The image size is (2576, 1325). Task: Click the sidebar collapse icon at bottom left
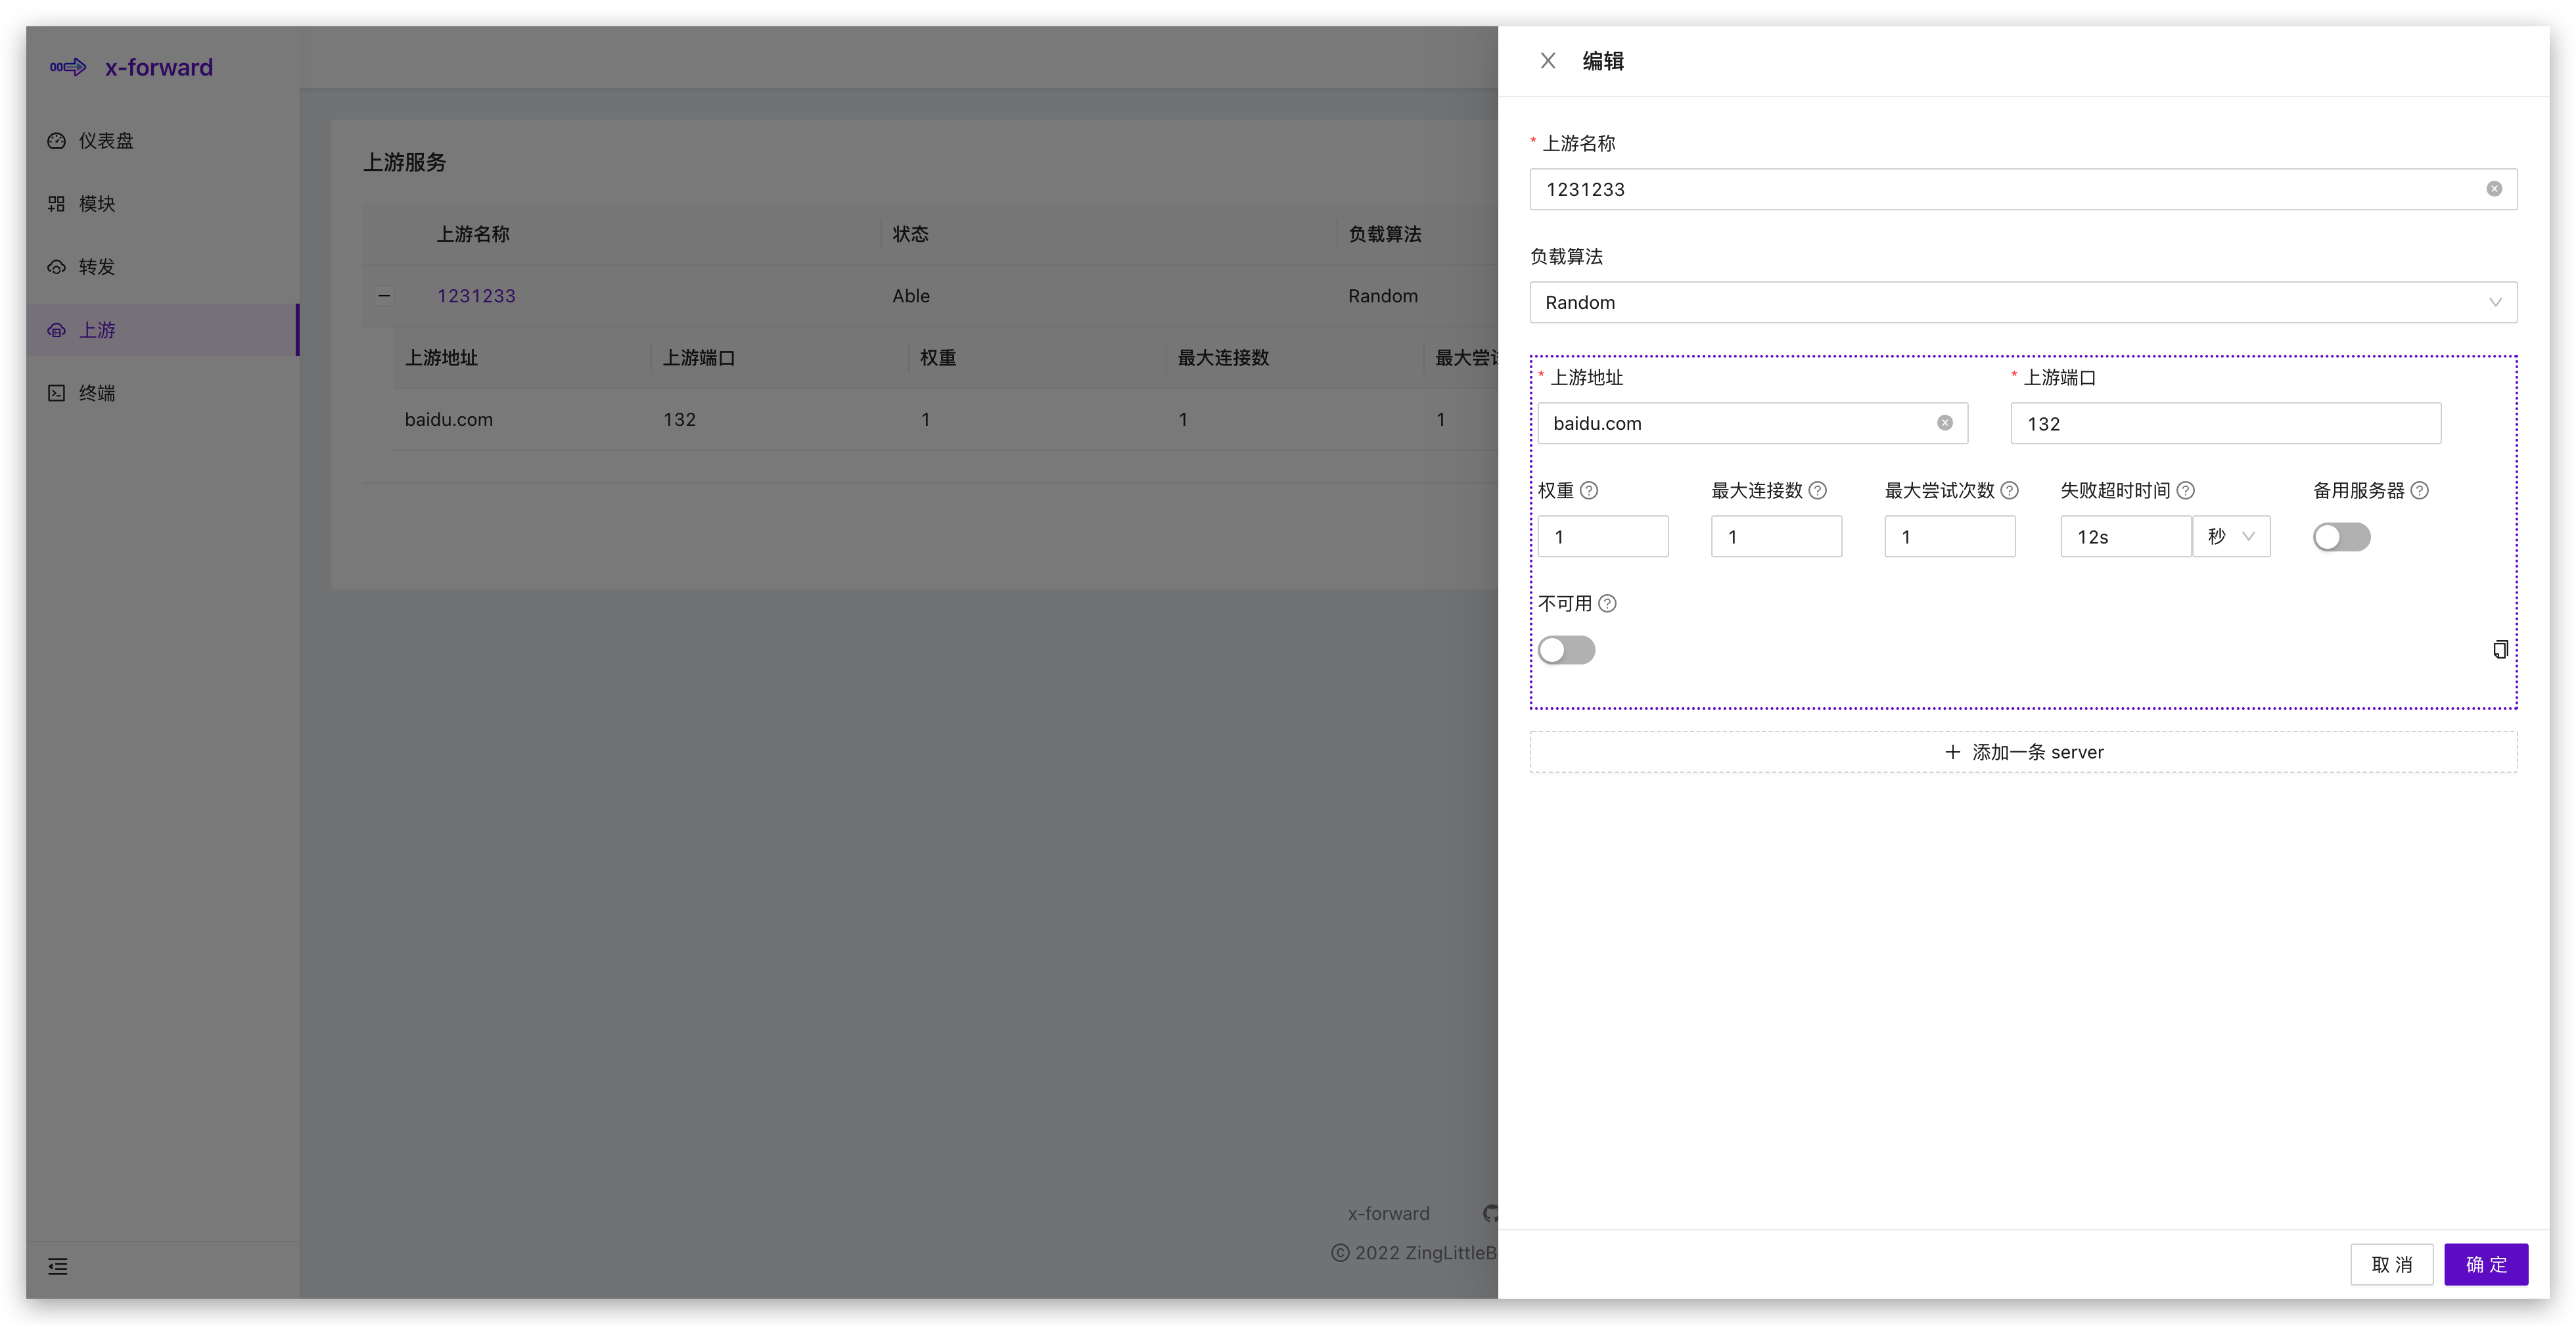[58, 1267]
